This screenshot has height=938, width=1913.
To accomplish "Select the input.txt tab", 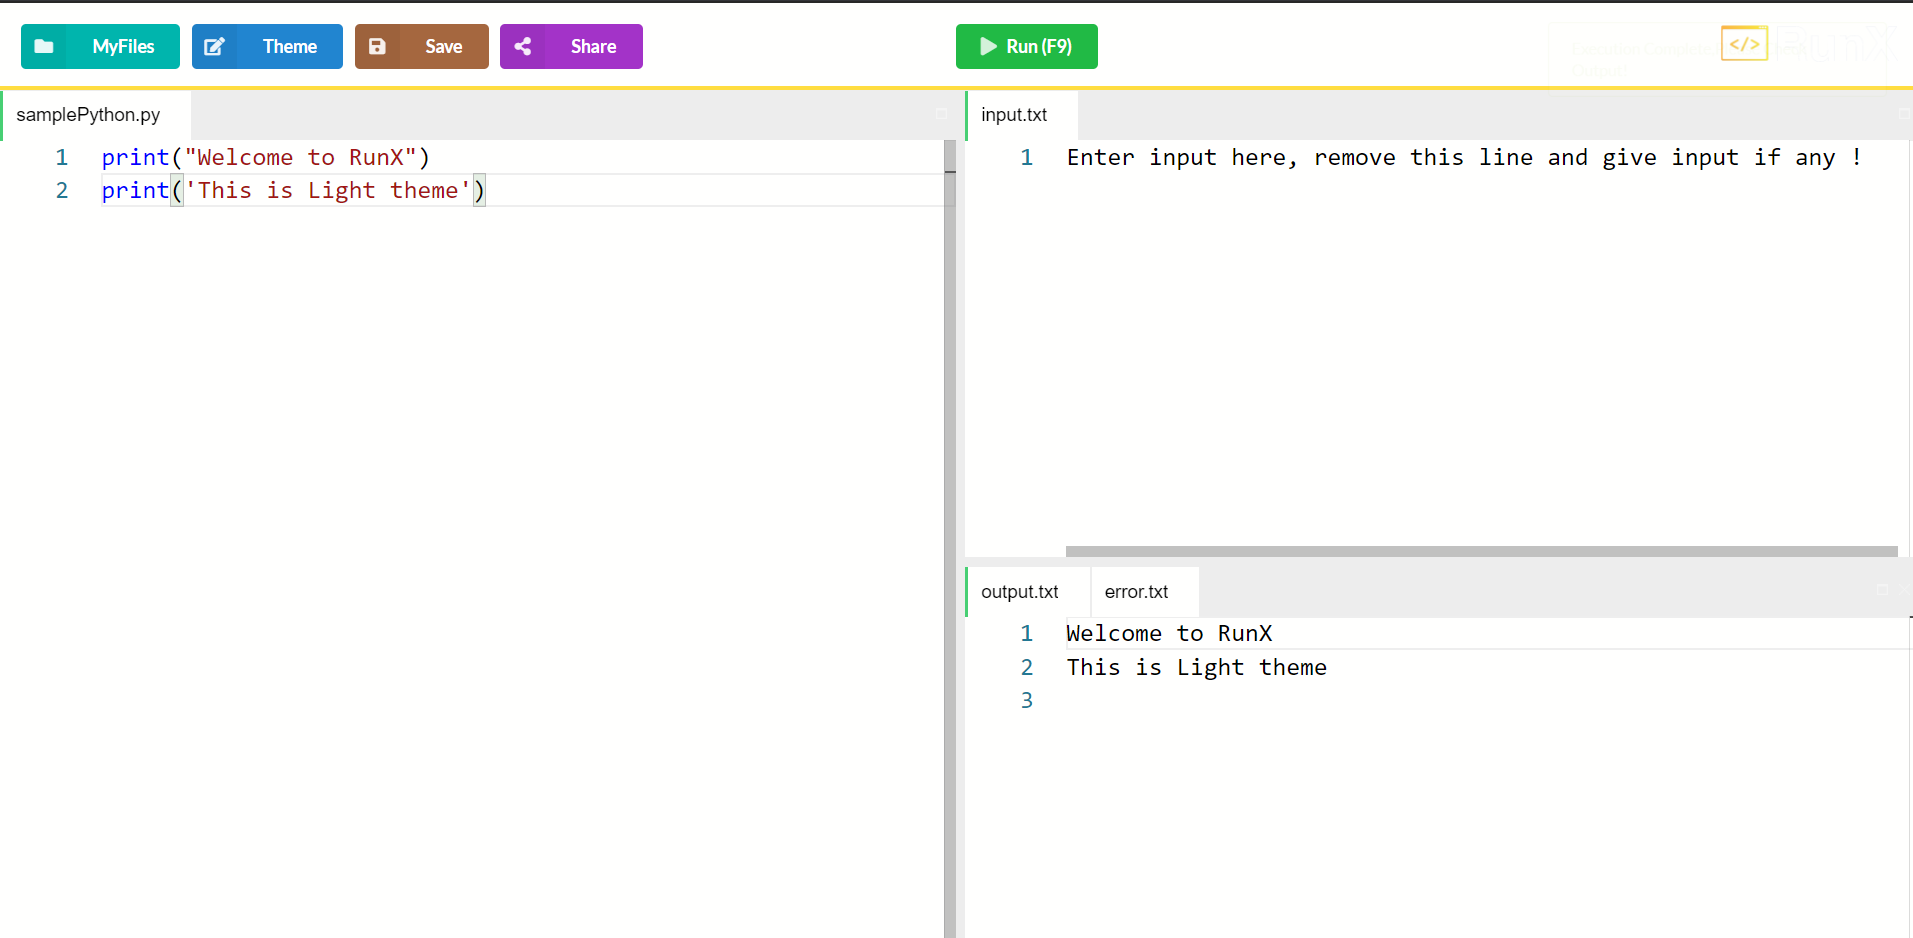I will 1022,115.
